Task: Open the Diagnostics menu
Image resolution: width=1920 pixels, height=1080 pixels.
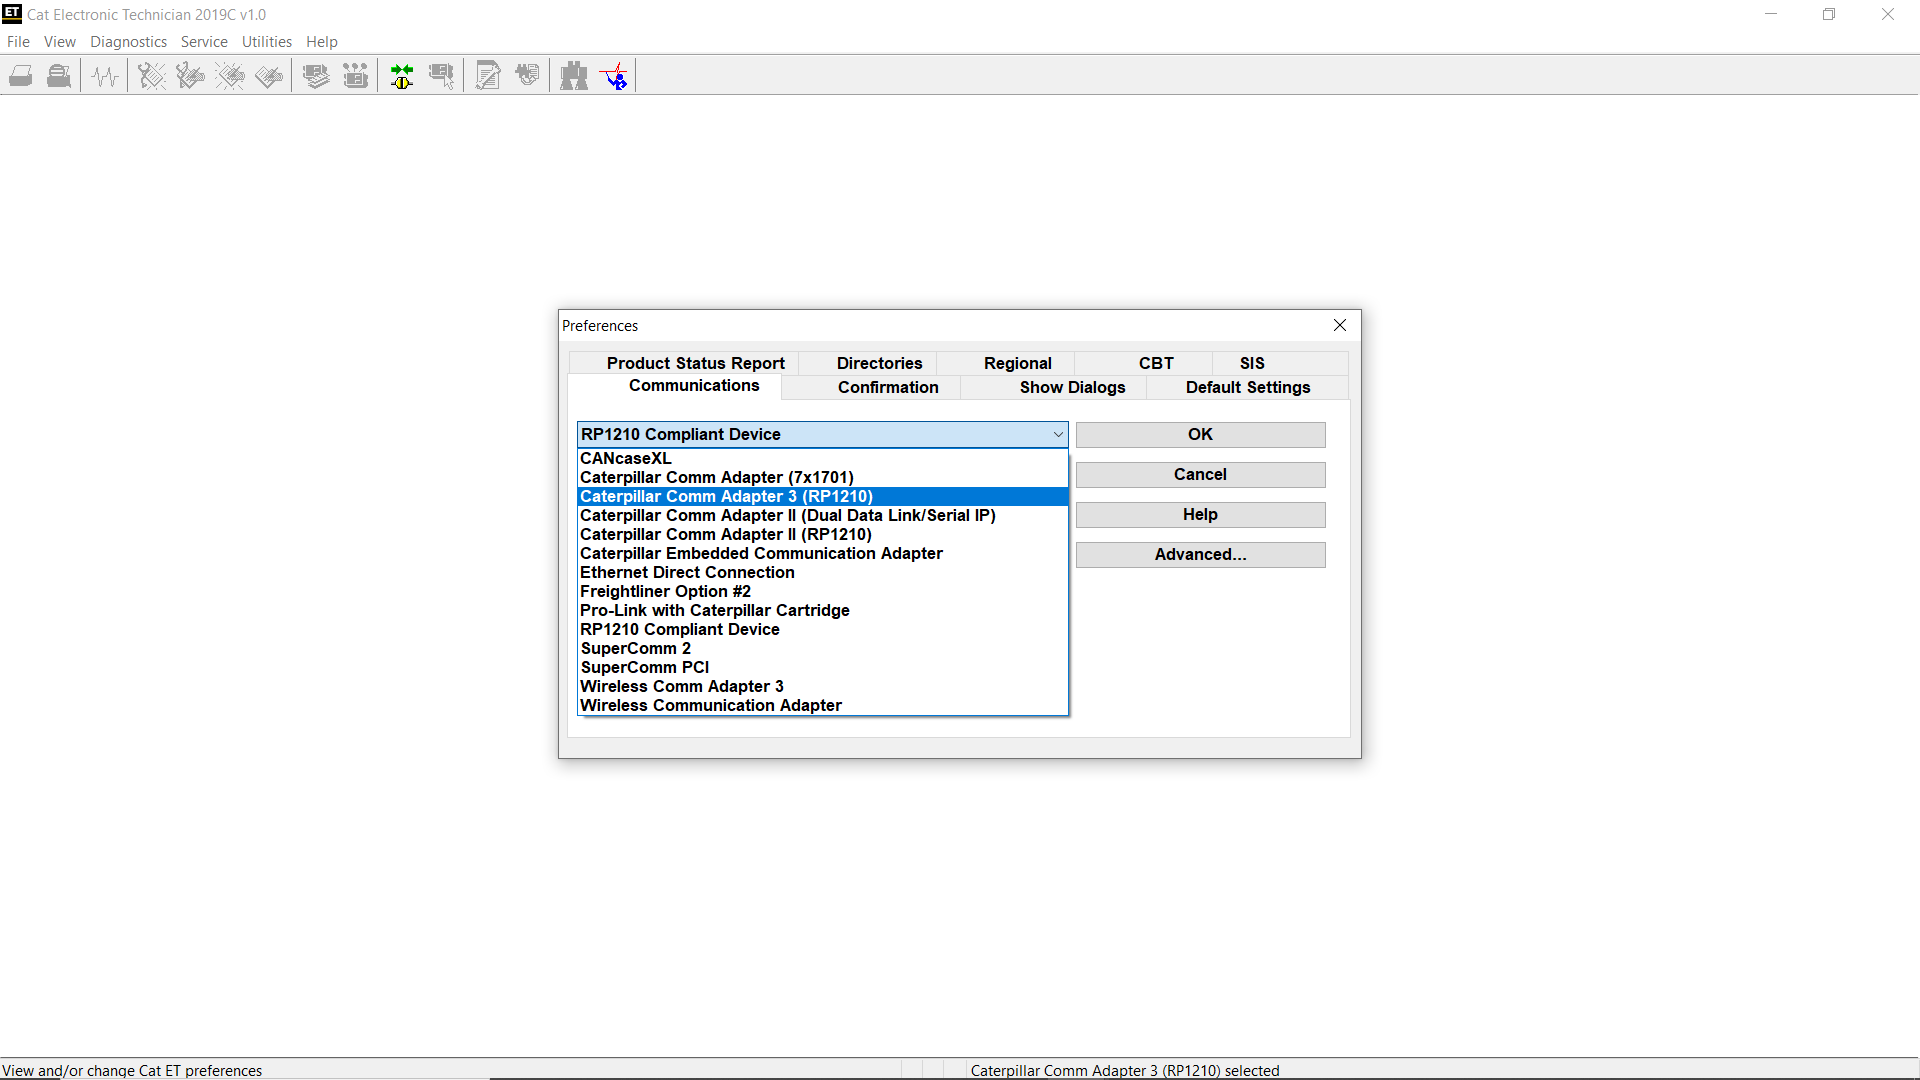Action: coord(128,41)
